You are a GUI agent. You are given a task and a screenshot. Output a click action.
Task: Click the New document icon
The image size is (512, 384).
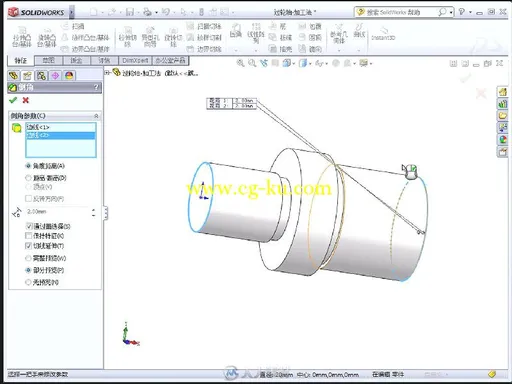coord(94,12)
